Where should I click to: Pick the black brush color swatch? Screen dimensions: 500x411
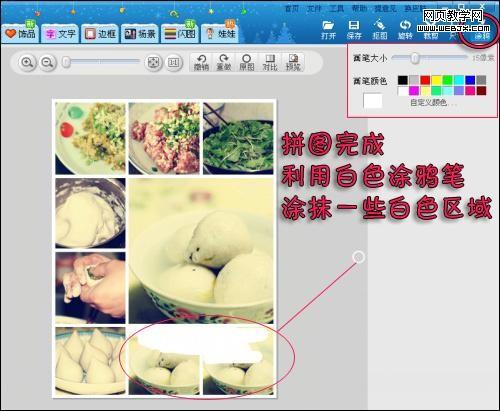[403, 80]
